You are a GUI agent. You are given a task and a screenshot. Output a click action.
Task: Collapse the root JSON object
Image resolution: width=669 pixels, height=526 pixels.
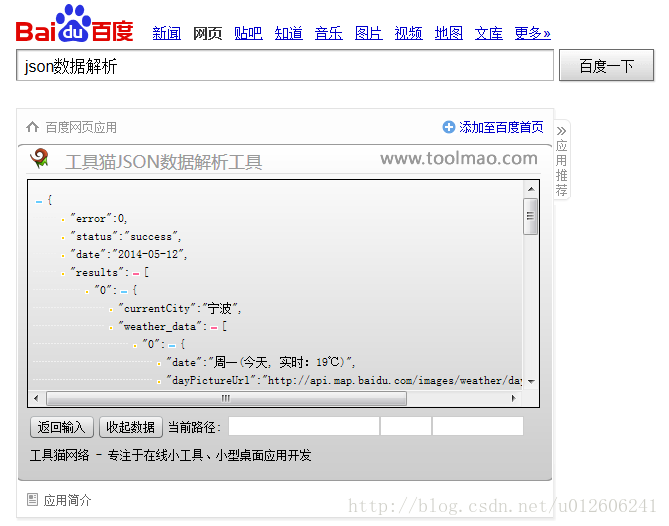coord(39,201)
